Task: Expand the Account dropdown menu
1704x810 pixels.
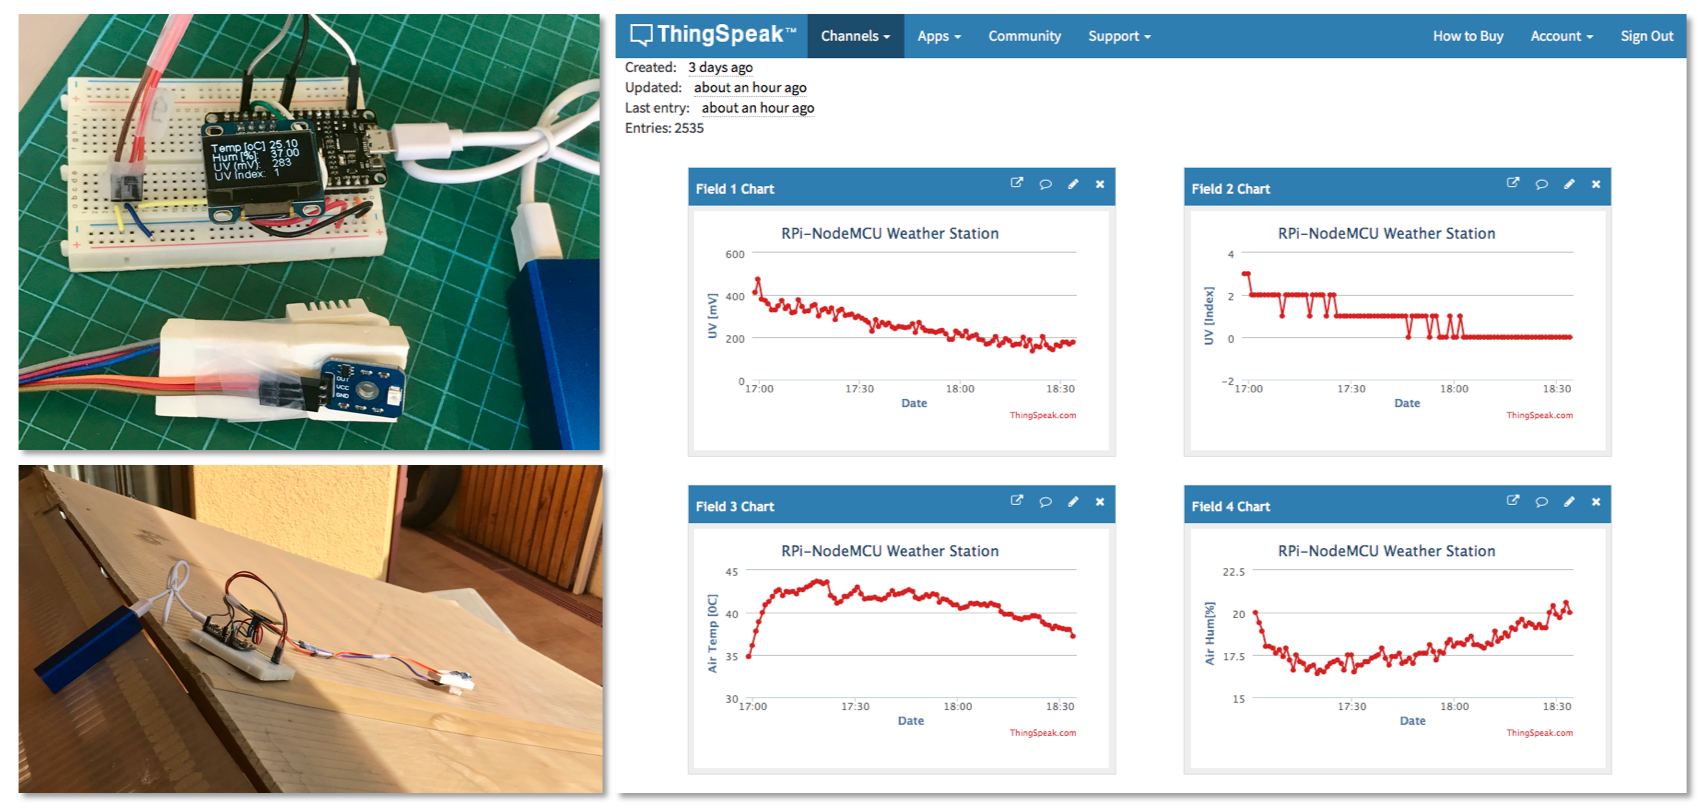Action: (1561, 36)
